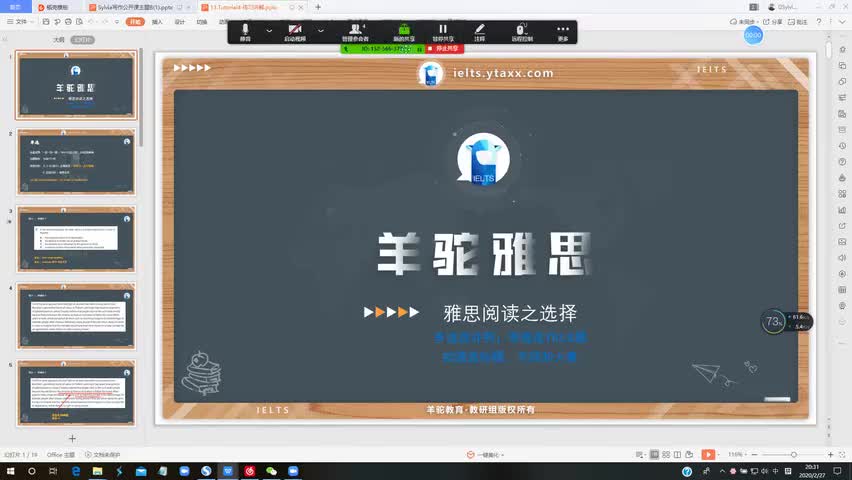Open the 一键美化 beautify option

click(x=485, y=454)
